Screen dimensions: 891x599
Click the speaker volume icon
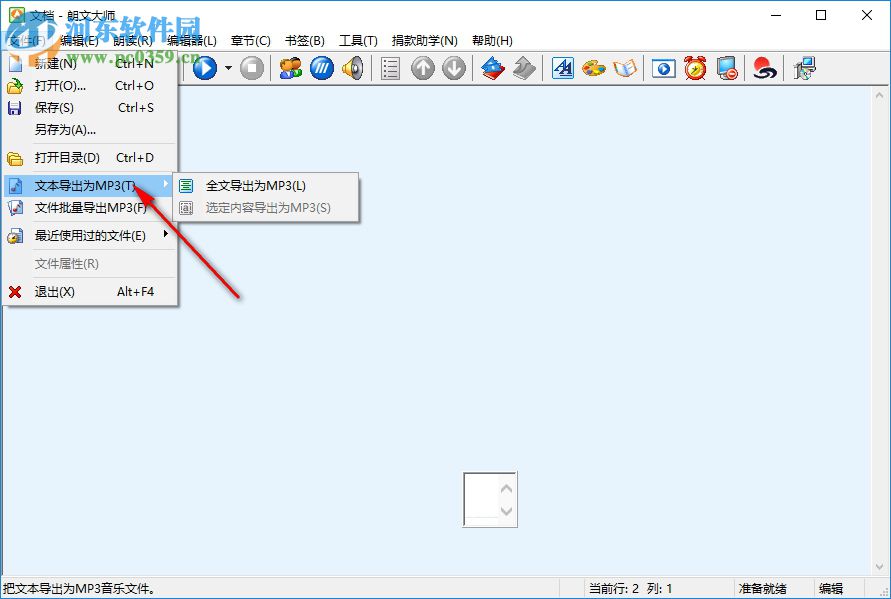[x=353, y=68]
